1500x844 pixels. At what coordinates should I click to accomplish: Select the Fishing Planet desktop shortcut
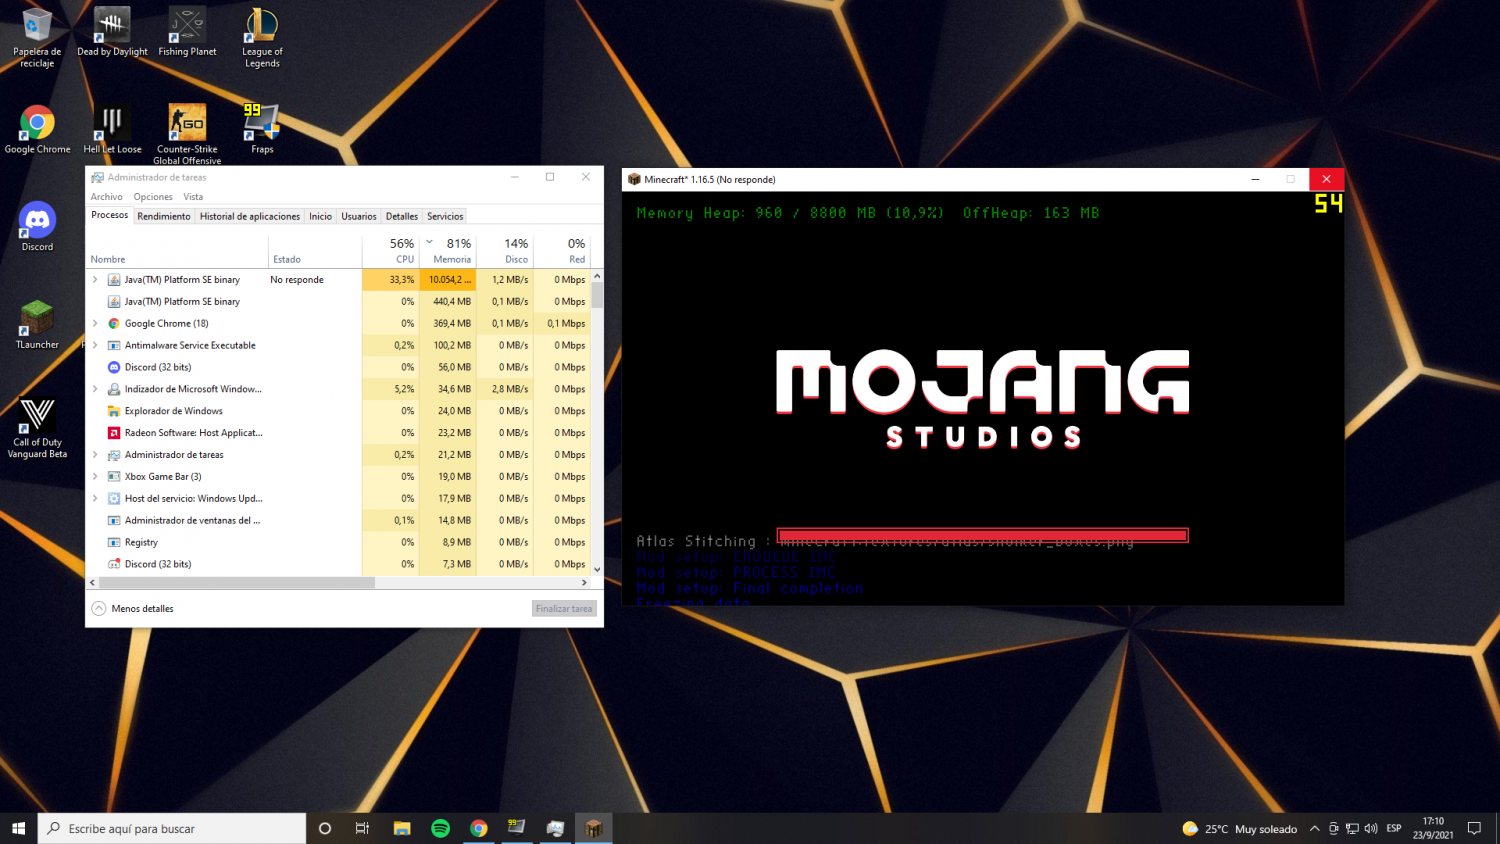(x=187, y=32)
